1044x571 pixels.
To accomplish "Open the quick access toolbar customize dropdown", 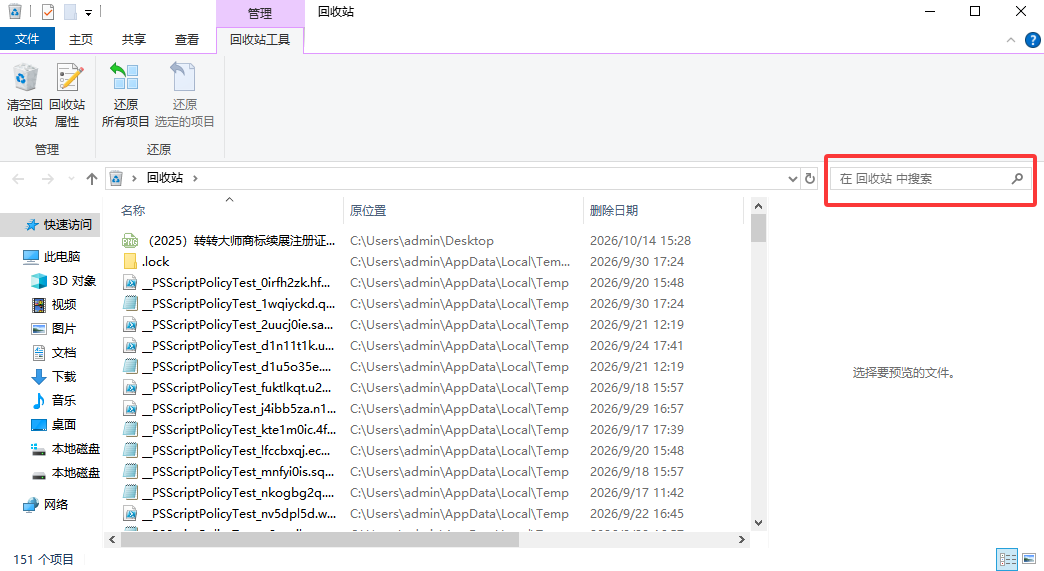I will [88, 13].
